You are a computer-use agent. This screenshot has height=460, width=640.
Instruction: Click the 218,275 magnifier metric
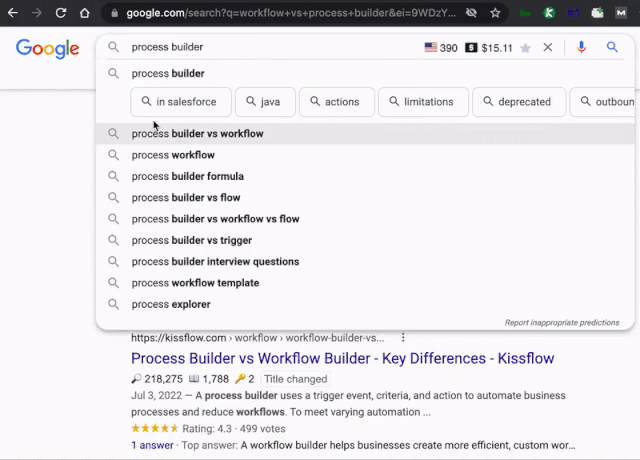coord(157,379)
